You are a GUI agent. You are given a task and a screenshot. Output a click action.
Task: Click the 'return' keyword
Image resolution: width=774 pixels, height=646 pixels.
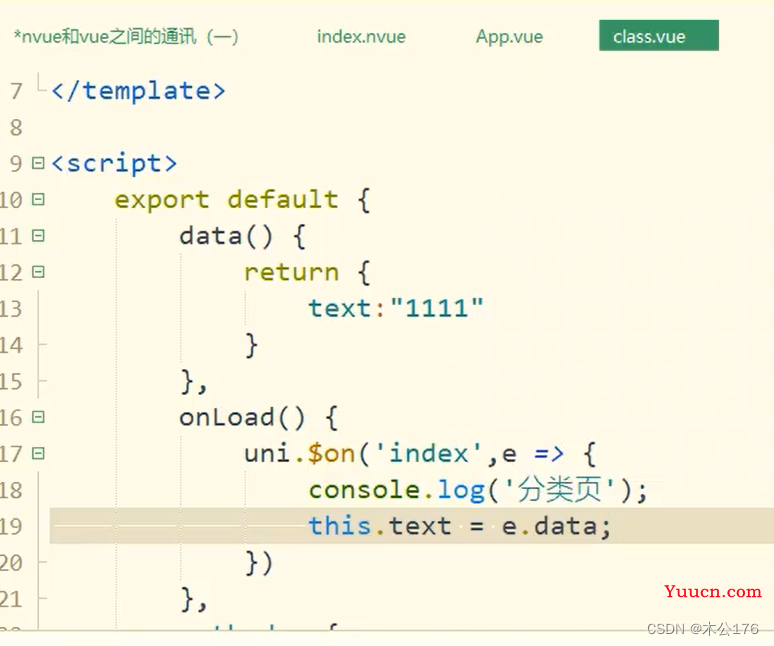291,272
